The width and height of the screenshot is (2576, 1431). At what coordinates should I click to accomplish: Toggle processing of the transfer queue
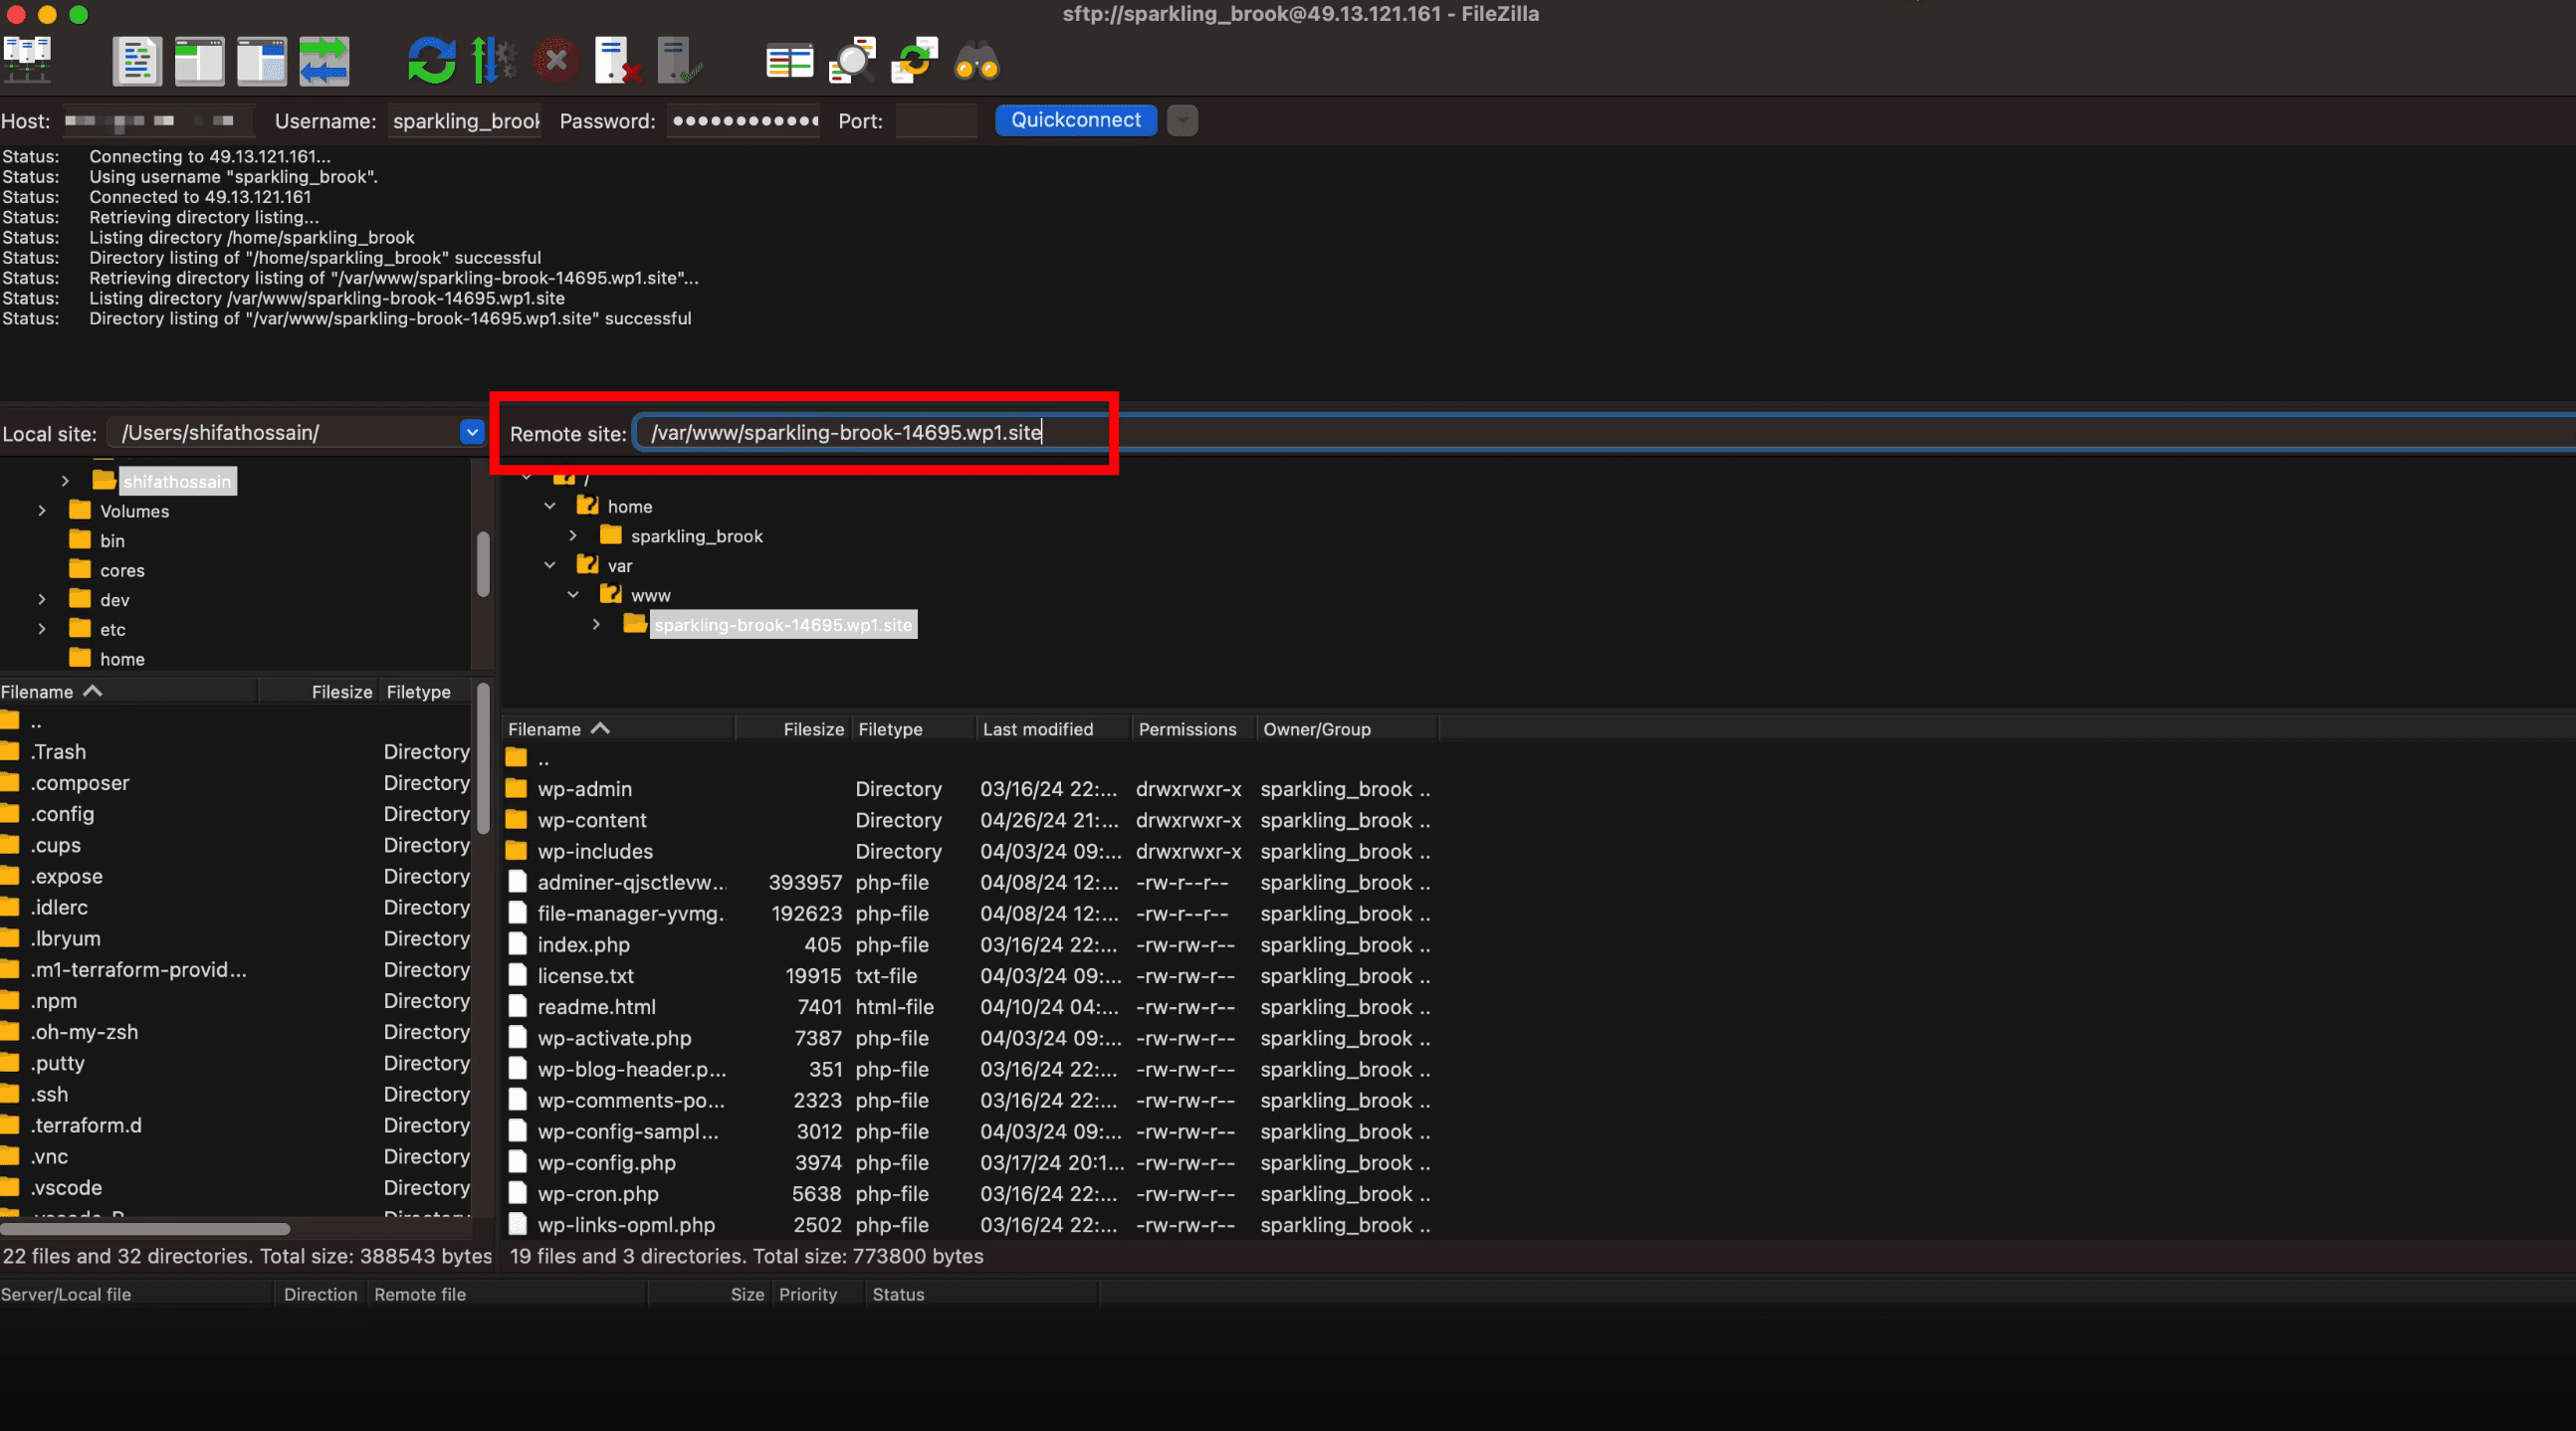click(x=494, y=61)
